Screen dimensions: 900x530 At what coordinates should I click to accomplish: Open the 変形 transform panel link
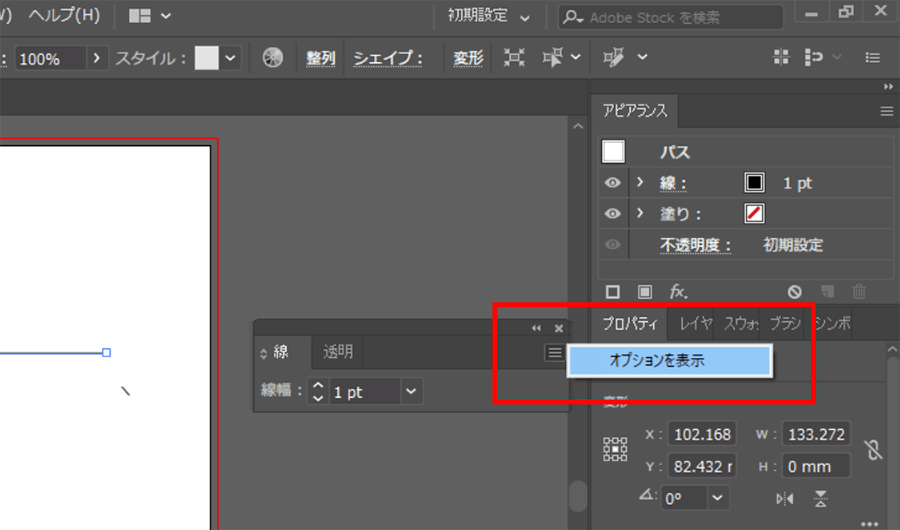click(468, 58)
